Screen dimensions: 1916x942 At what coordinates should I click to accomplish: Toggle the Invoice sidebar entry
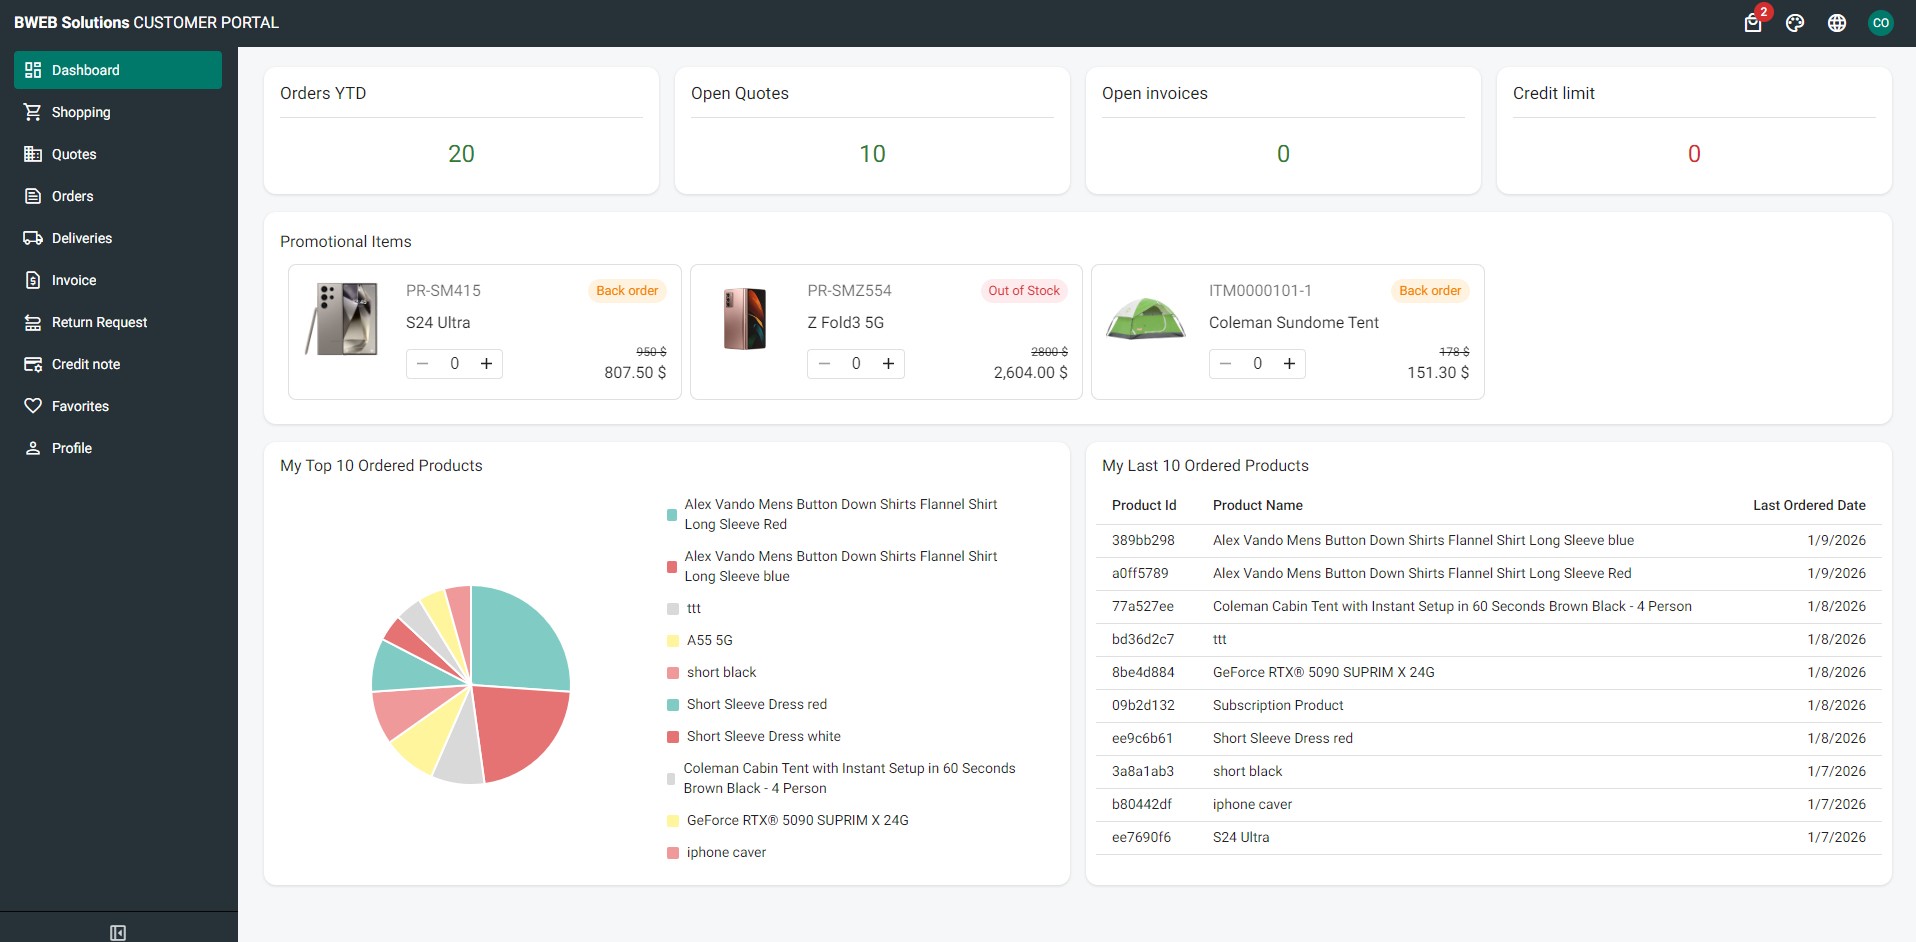click(x=74, y=280)
